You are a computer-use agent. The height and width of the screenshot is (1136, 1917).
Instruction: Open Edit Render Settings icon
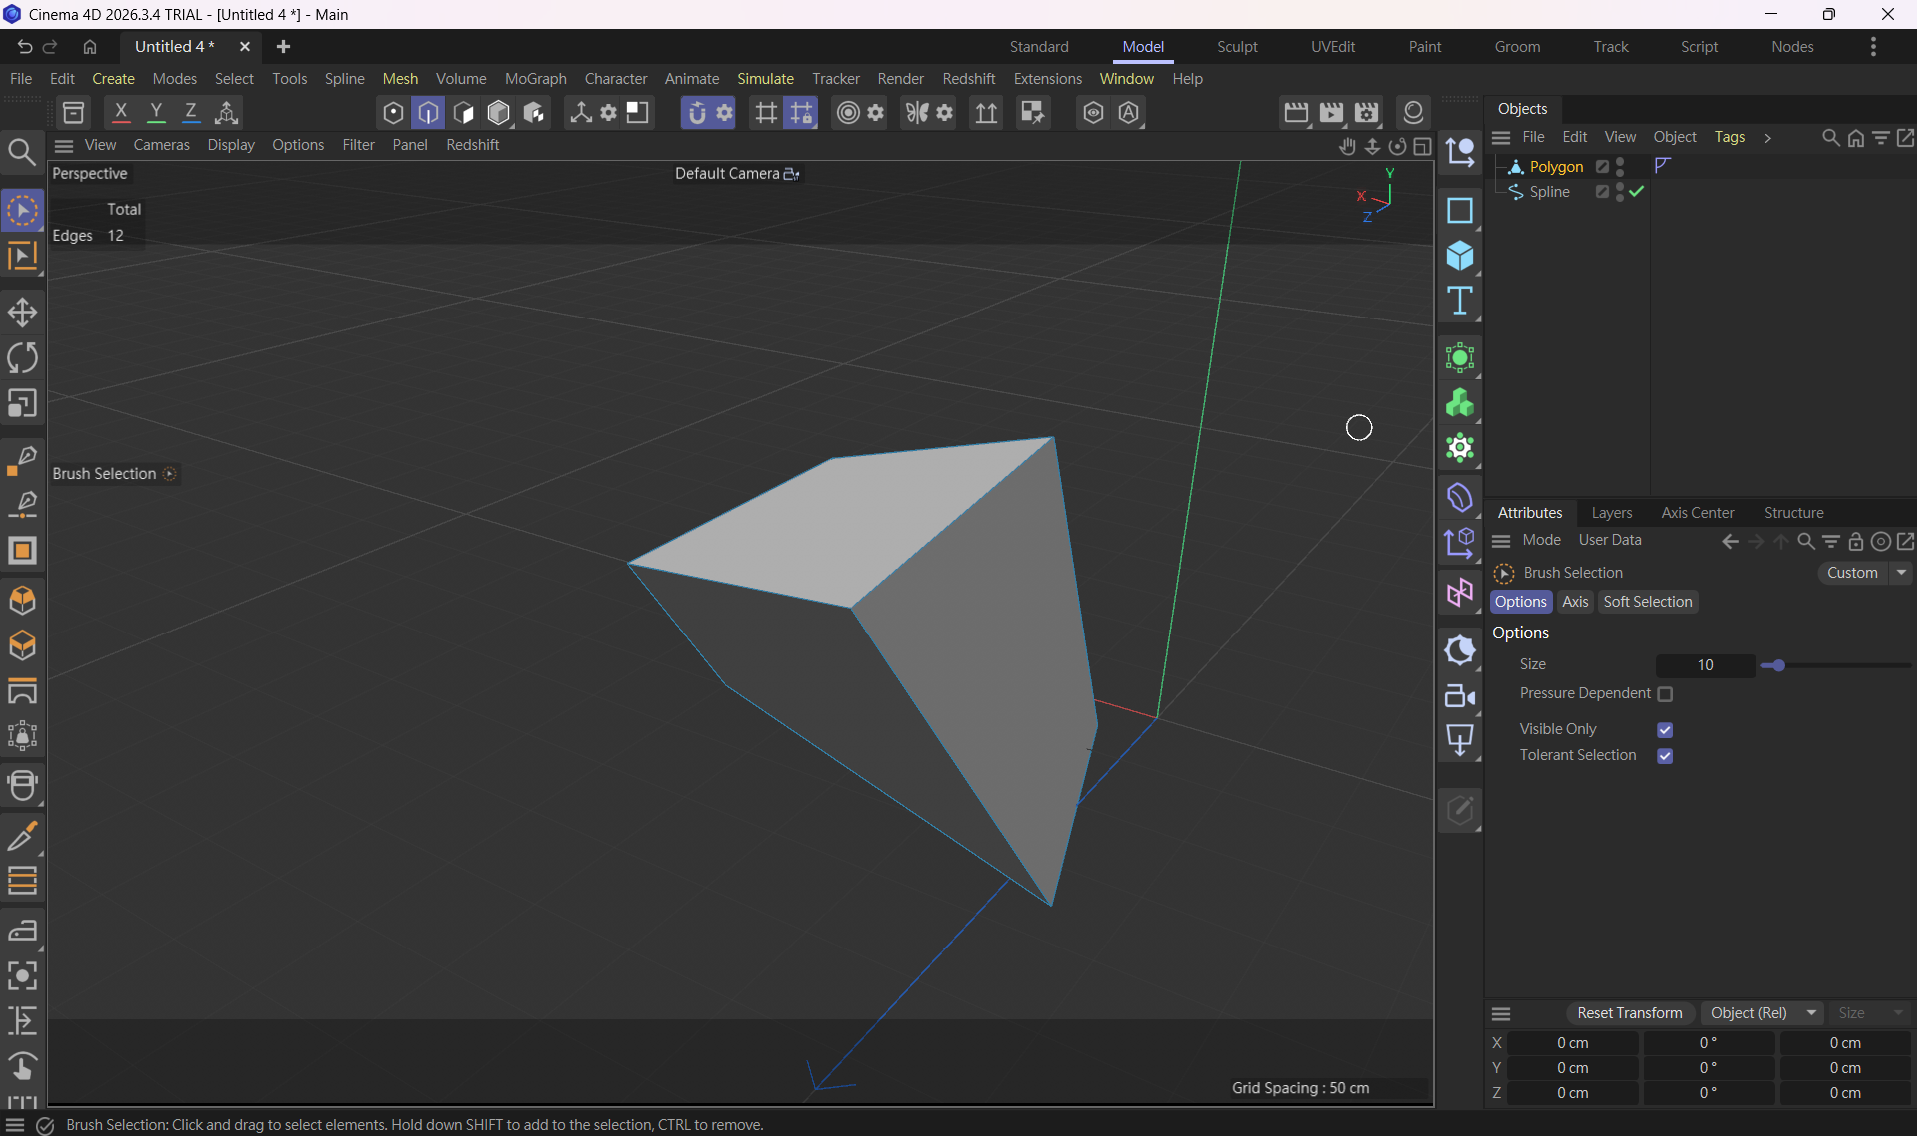pyautogui.click(x=1367, y=113)
